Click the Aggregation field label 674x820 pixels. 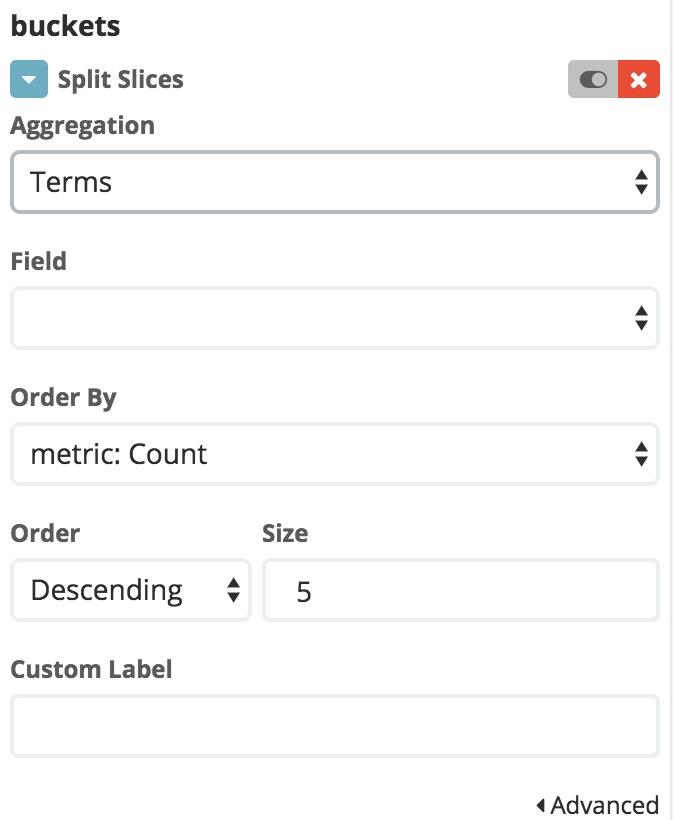point(82,126)
